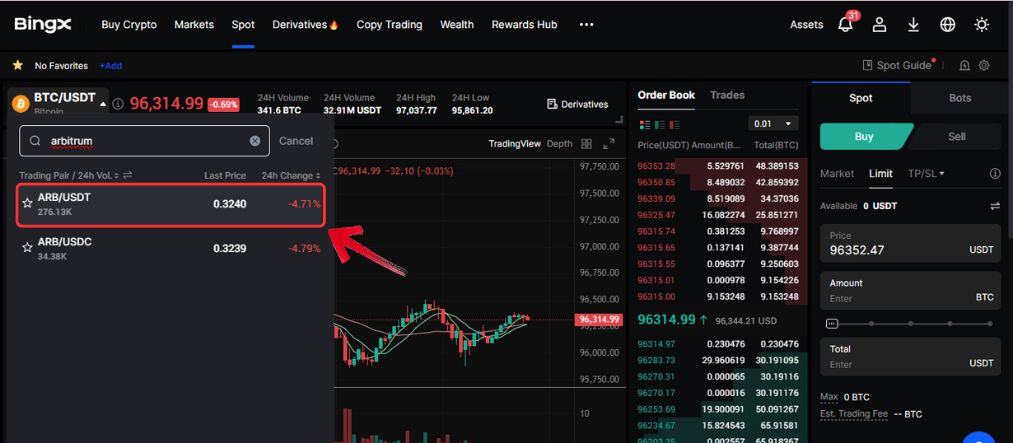Screen dimensions: 1013x443
Task: Select the ARB/USDC trading pair
Action: [x=171, y=249]
